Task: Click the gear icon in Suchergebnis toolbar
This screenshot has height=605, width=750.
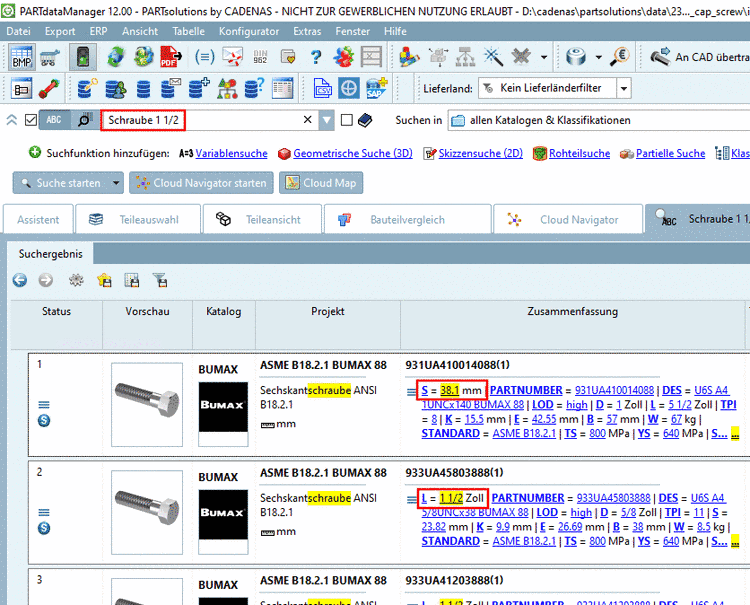Action: pyautogui.click(x=76, y=280)
